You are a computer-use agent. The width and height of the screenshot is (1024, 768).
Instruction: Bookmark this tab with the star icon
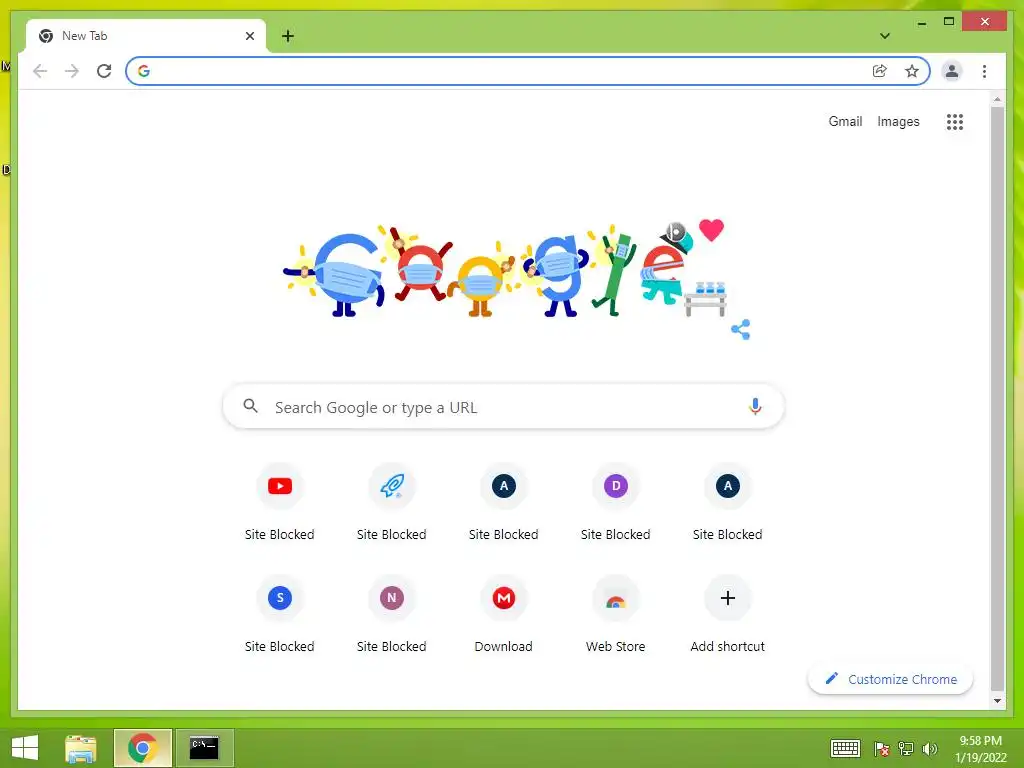point(912,71)
